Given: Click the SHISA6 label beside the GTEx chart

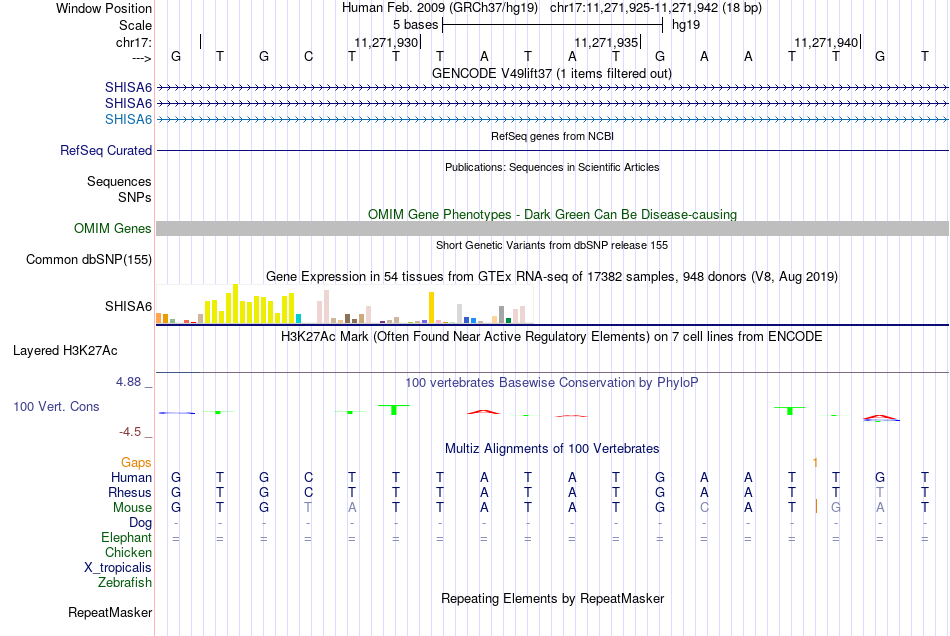Looking at the screenshot, I should (128, 306).
